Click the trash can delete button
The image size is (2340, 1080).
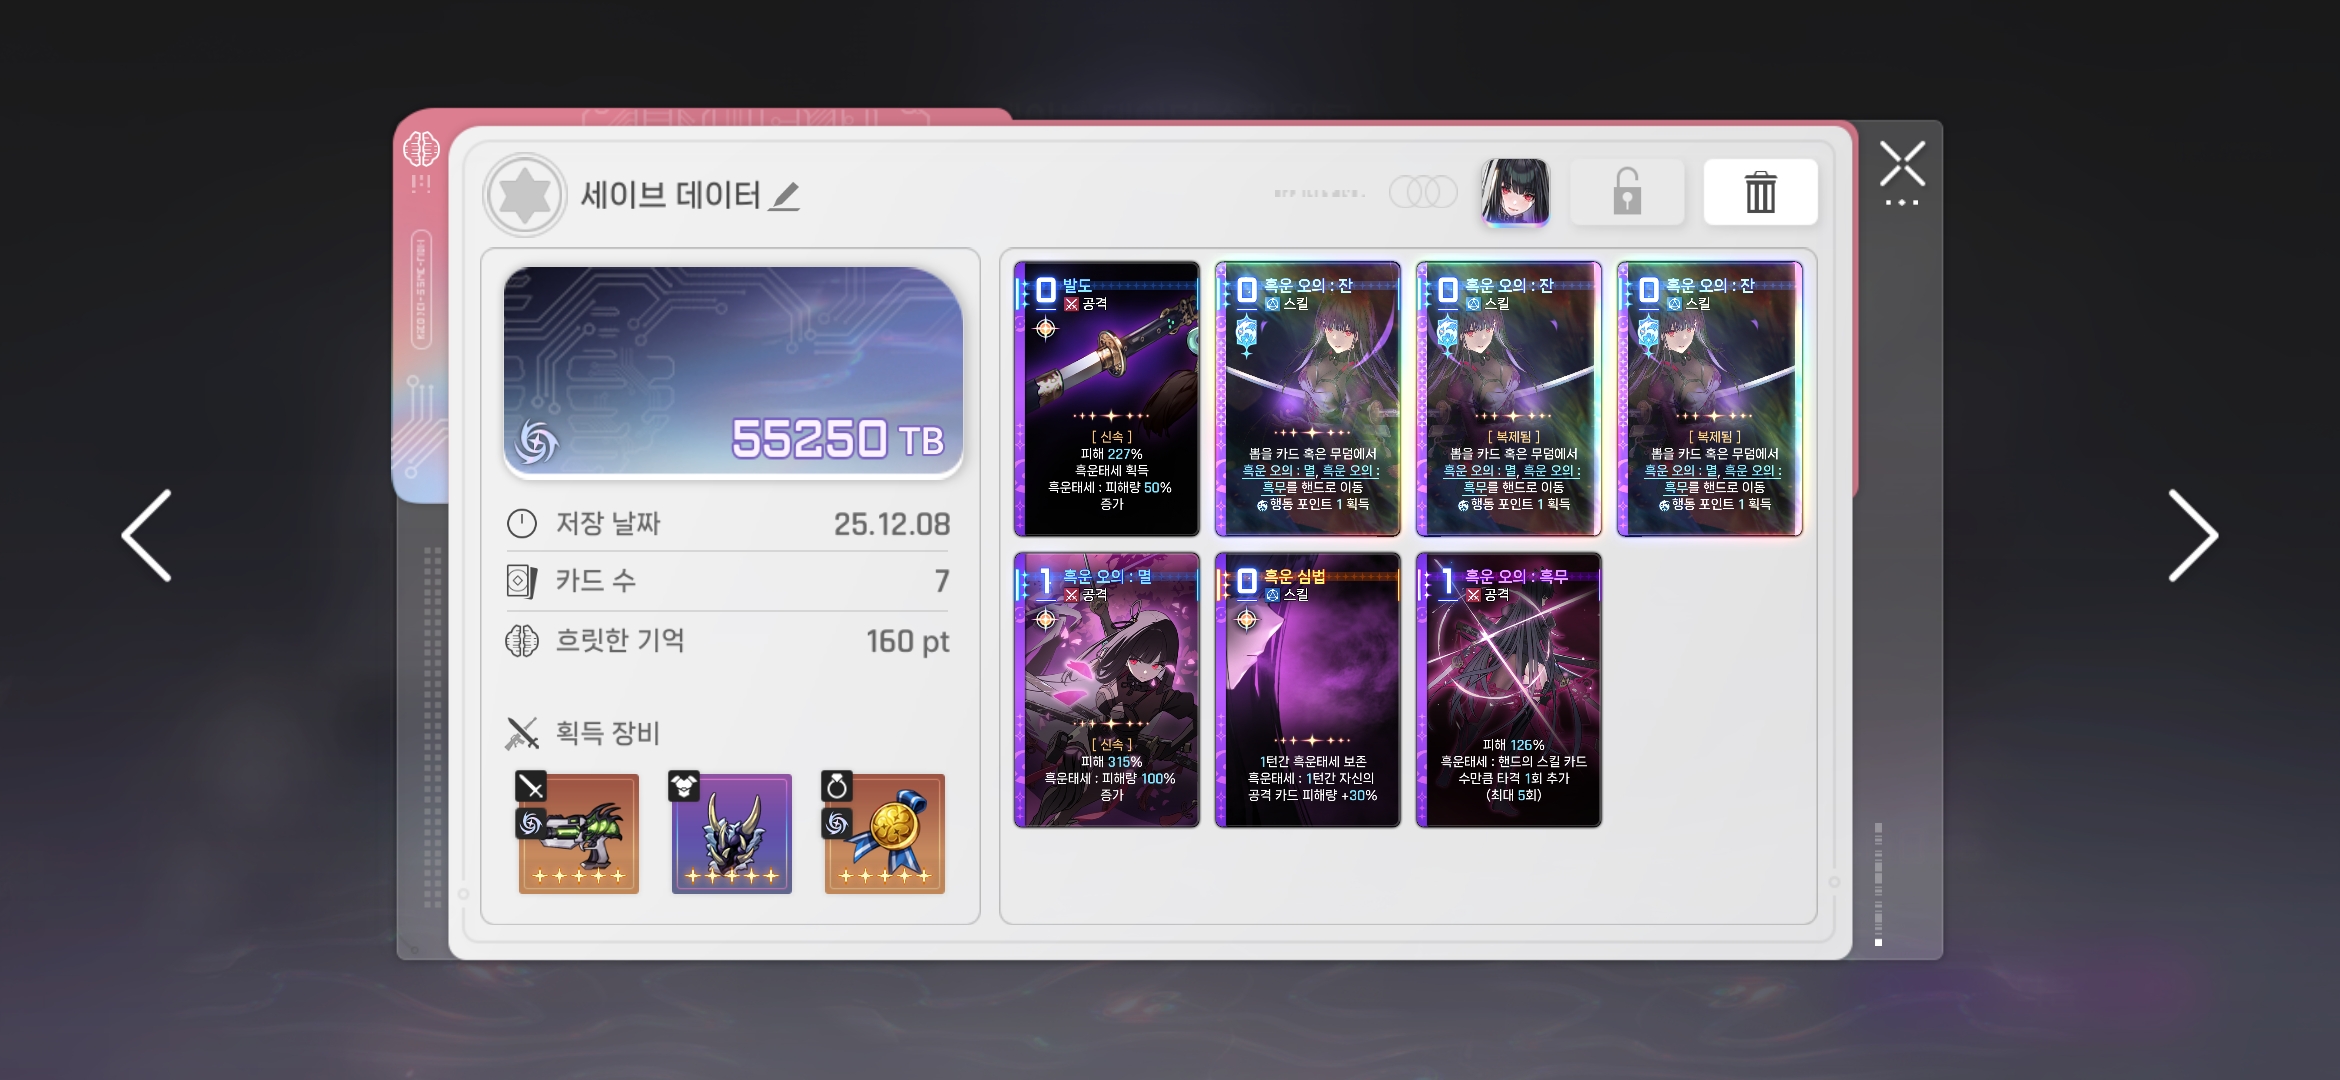(1760, 192)
